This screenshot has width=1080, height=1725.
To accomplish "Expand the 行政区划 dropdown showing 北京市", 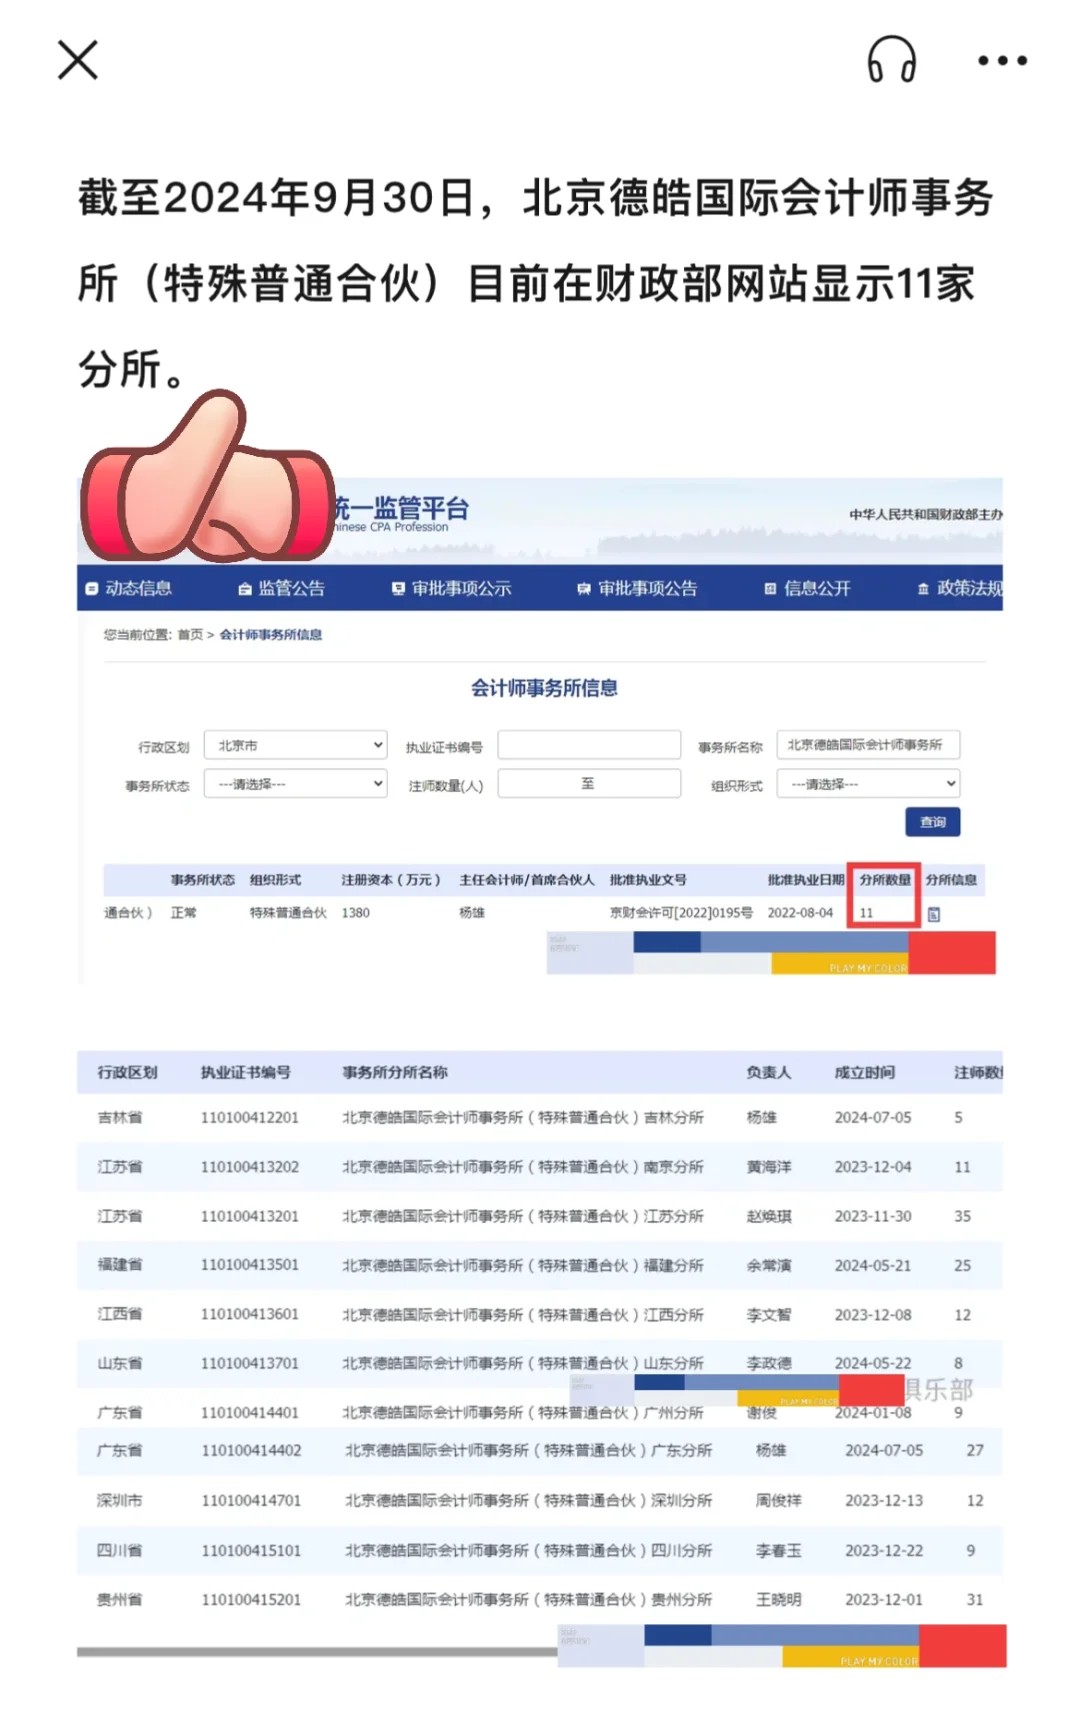I will coord(295,745).
